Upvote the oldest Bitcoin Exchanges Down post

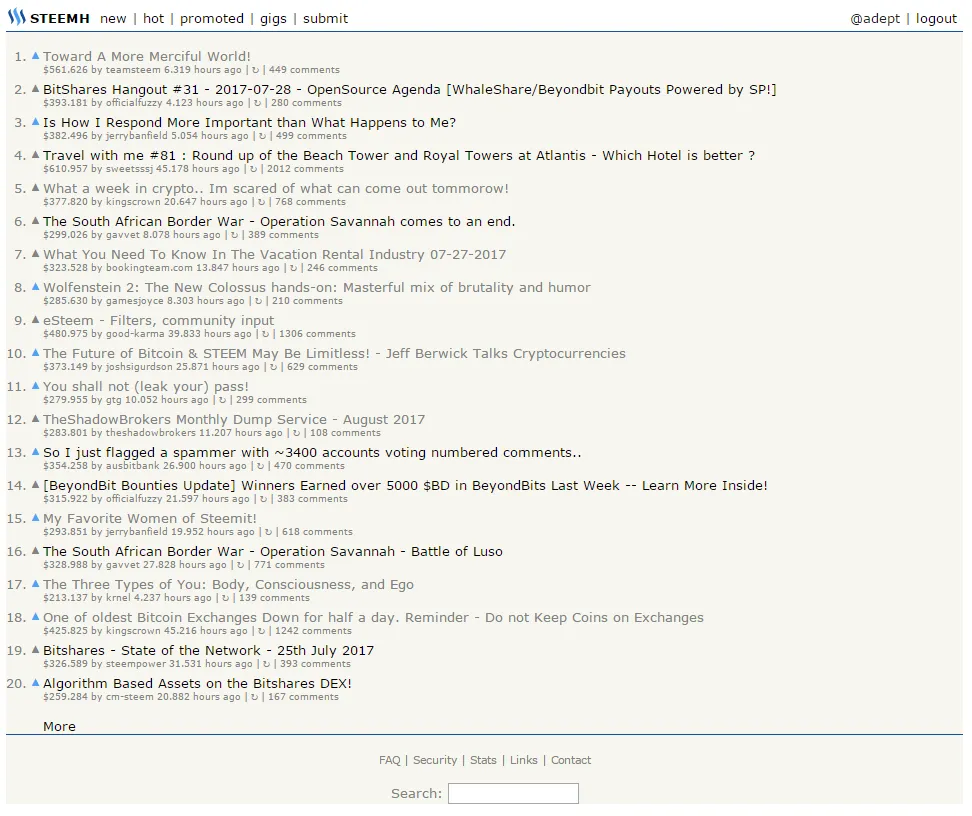pos(35,616)
